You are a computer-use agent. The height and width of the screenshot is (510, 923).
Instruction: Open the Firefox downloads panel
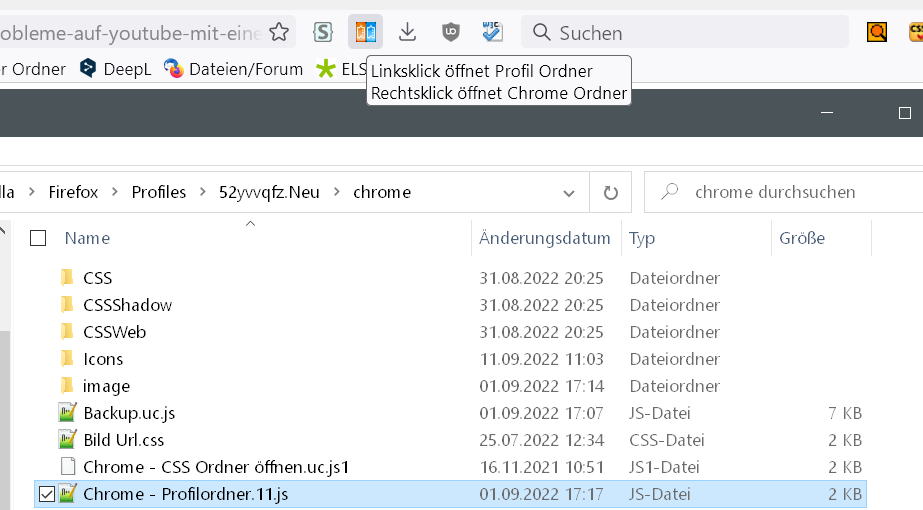407,33
